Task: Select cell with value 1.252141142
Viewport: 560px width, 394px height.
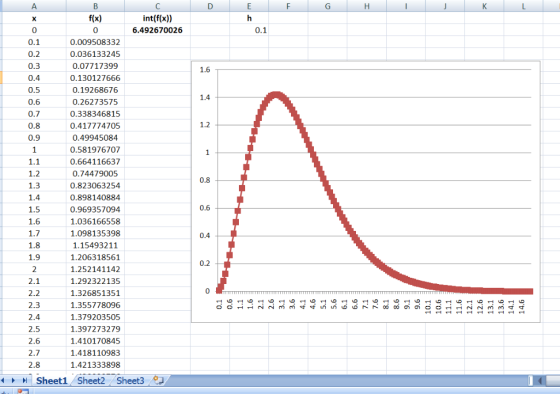Action: click(95, 269)
